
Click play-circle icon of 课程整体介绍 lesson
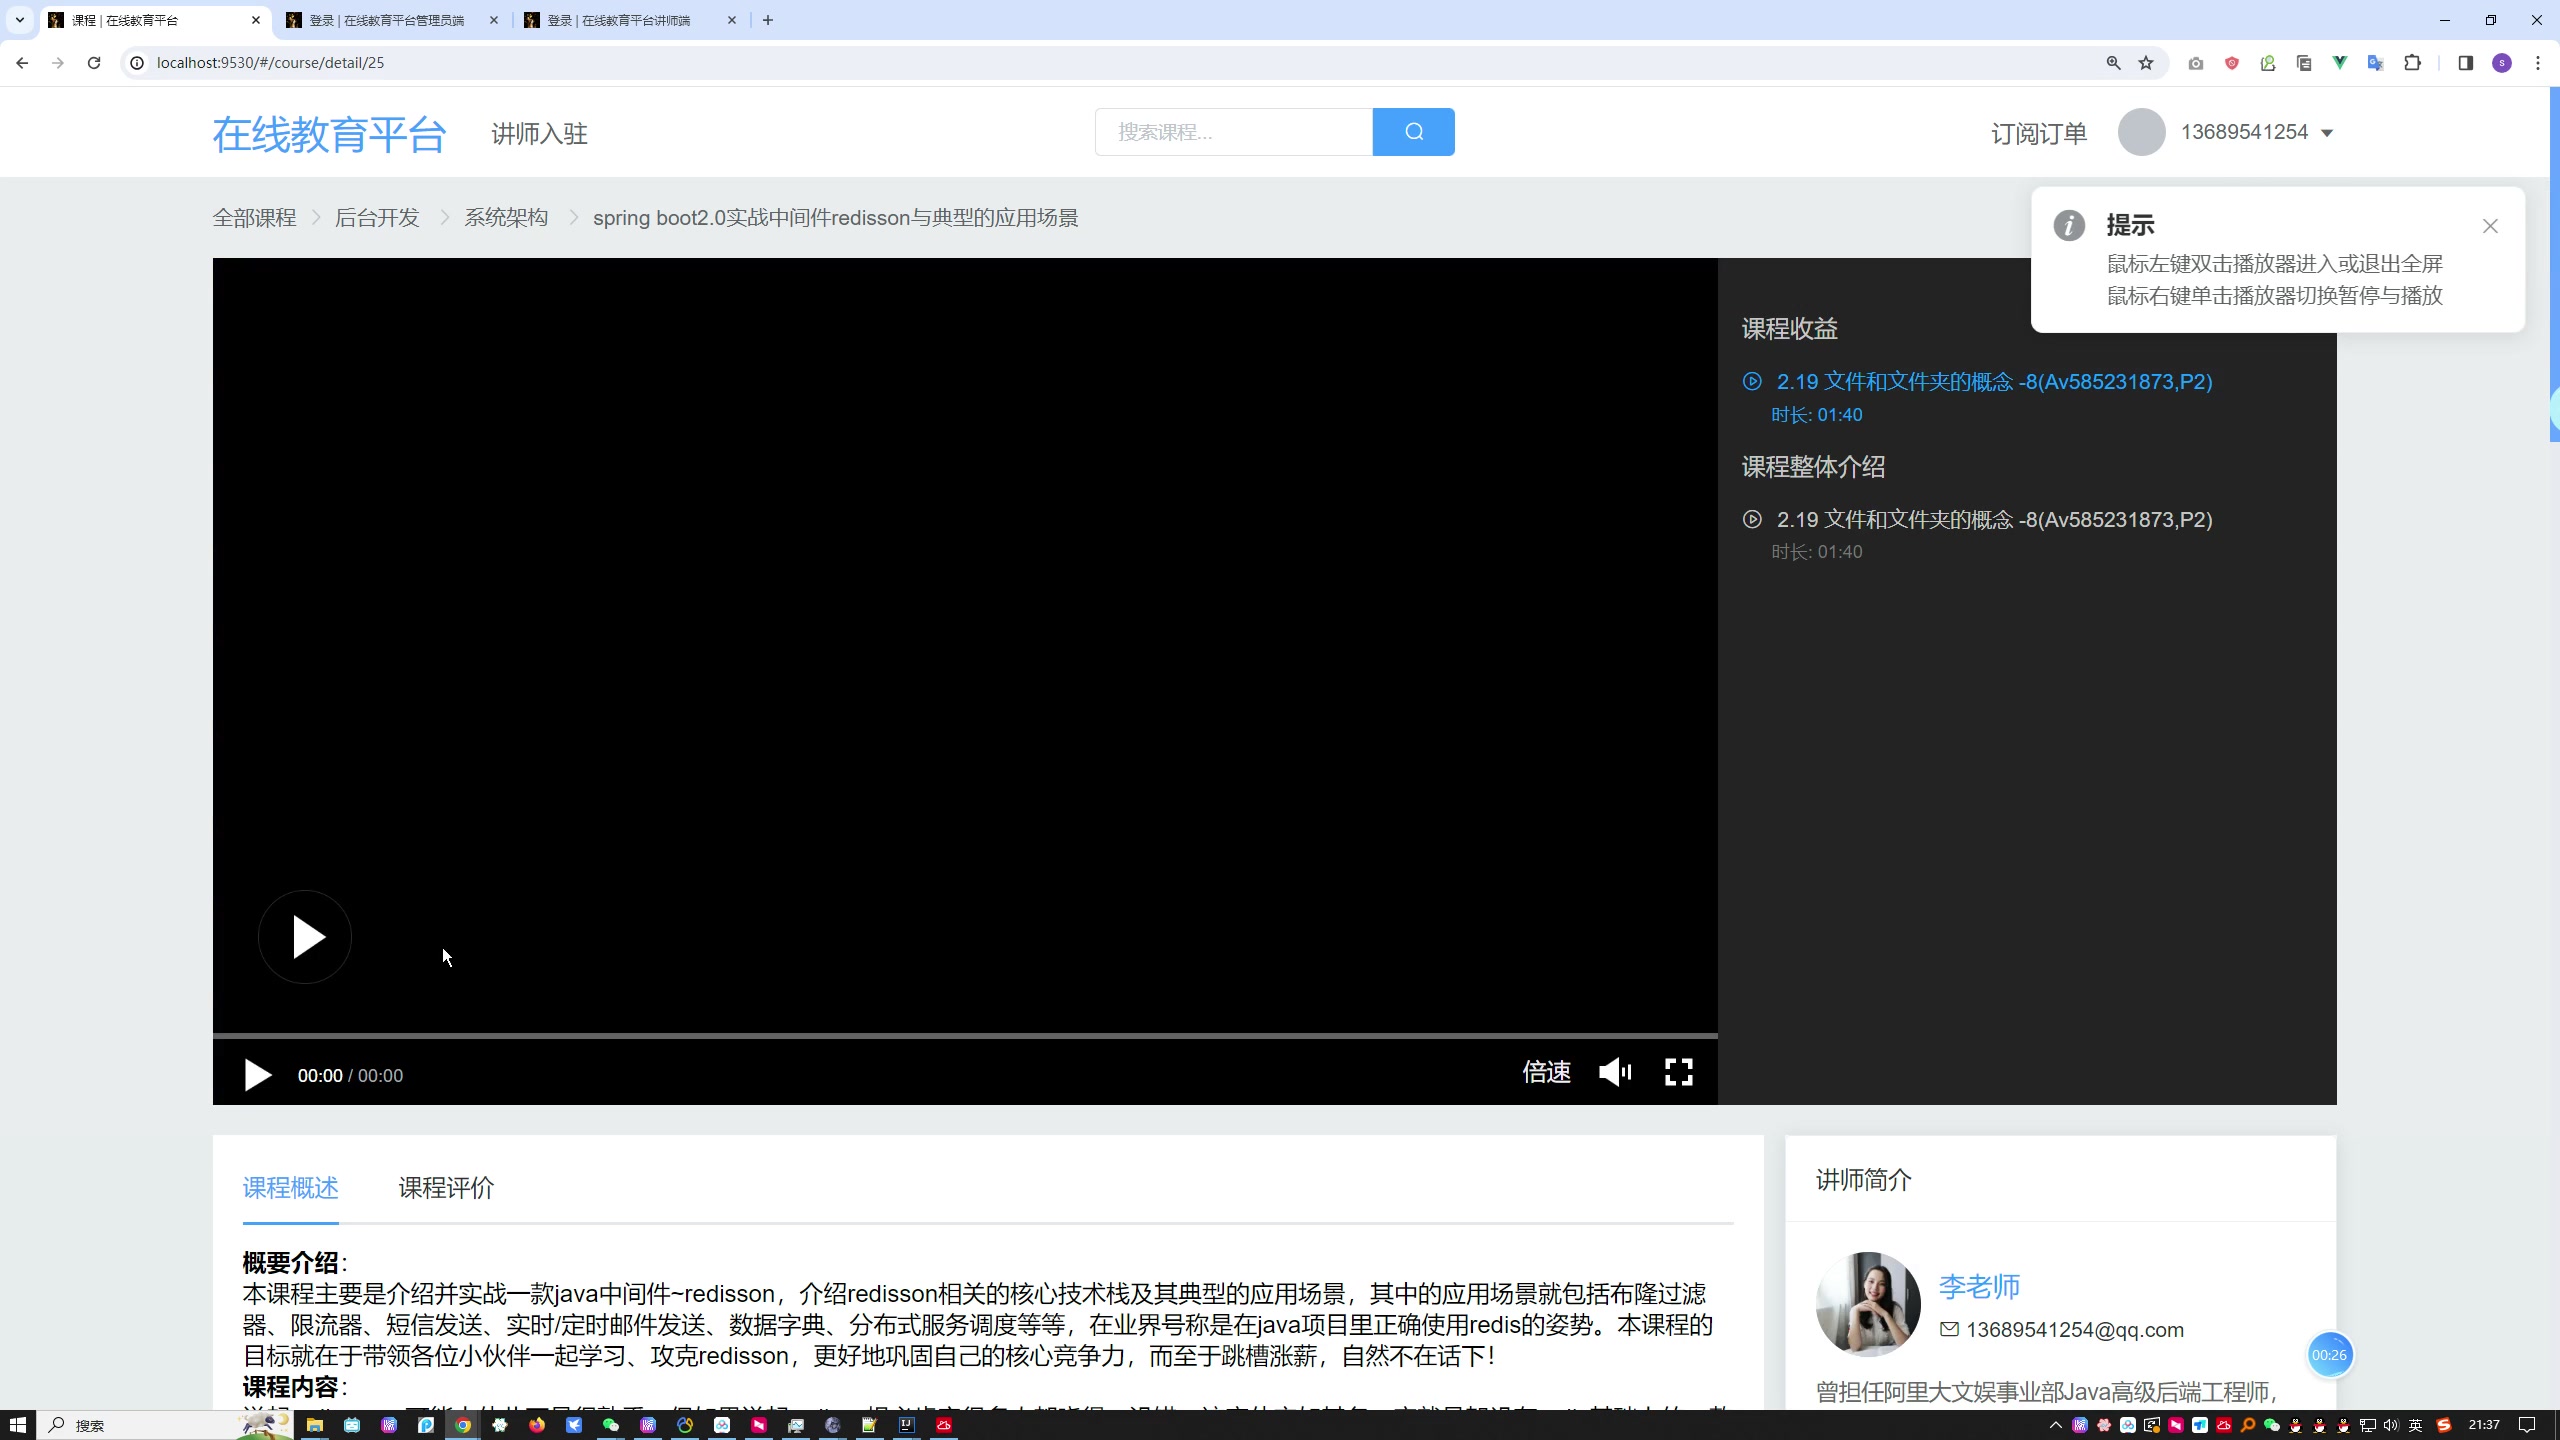pyautogui.click(x=1752, y=519)
